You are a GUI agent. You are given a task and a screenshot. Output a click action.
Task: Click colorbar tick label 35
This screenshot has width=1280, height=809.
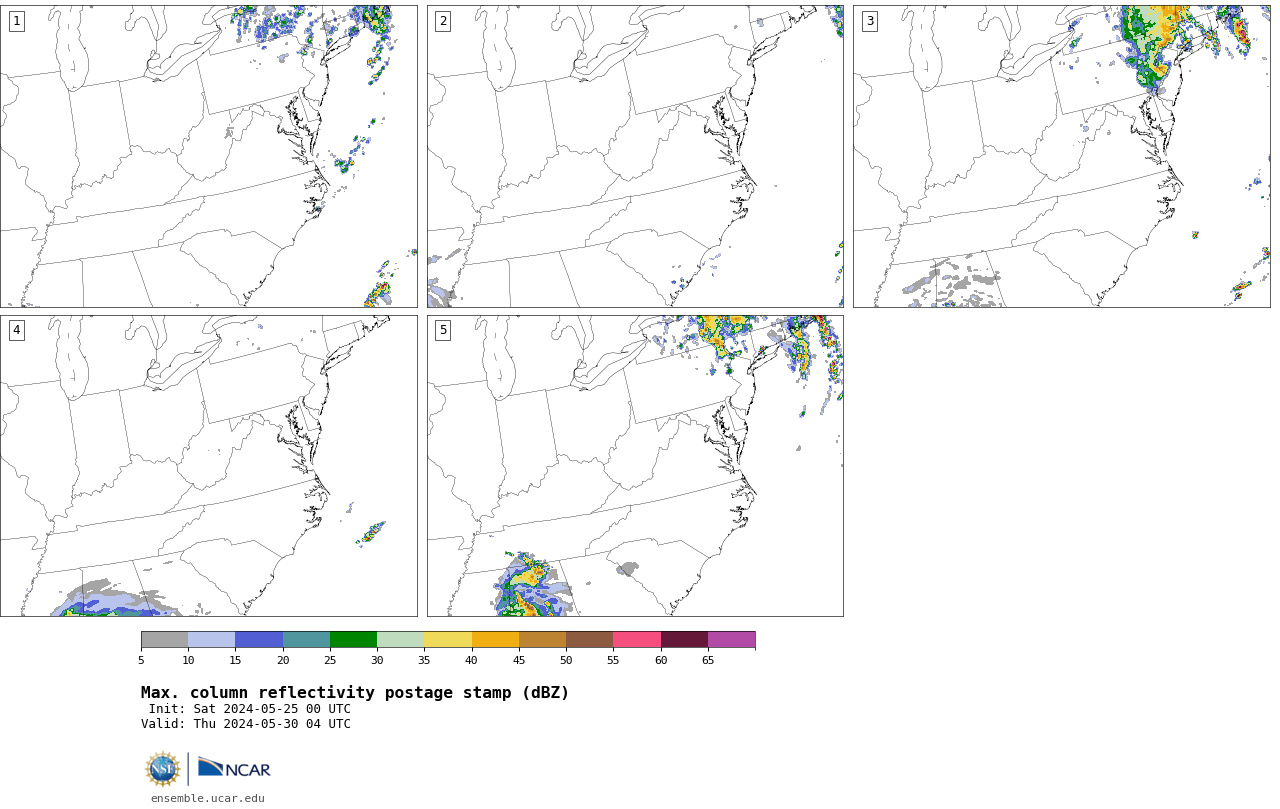[424, 660]
